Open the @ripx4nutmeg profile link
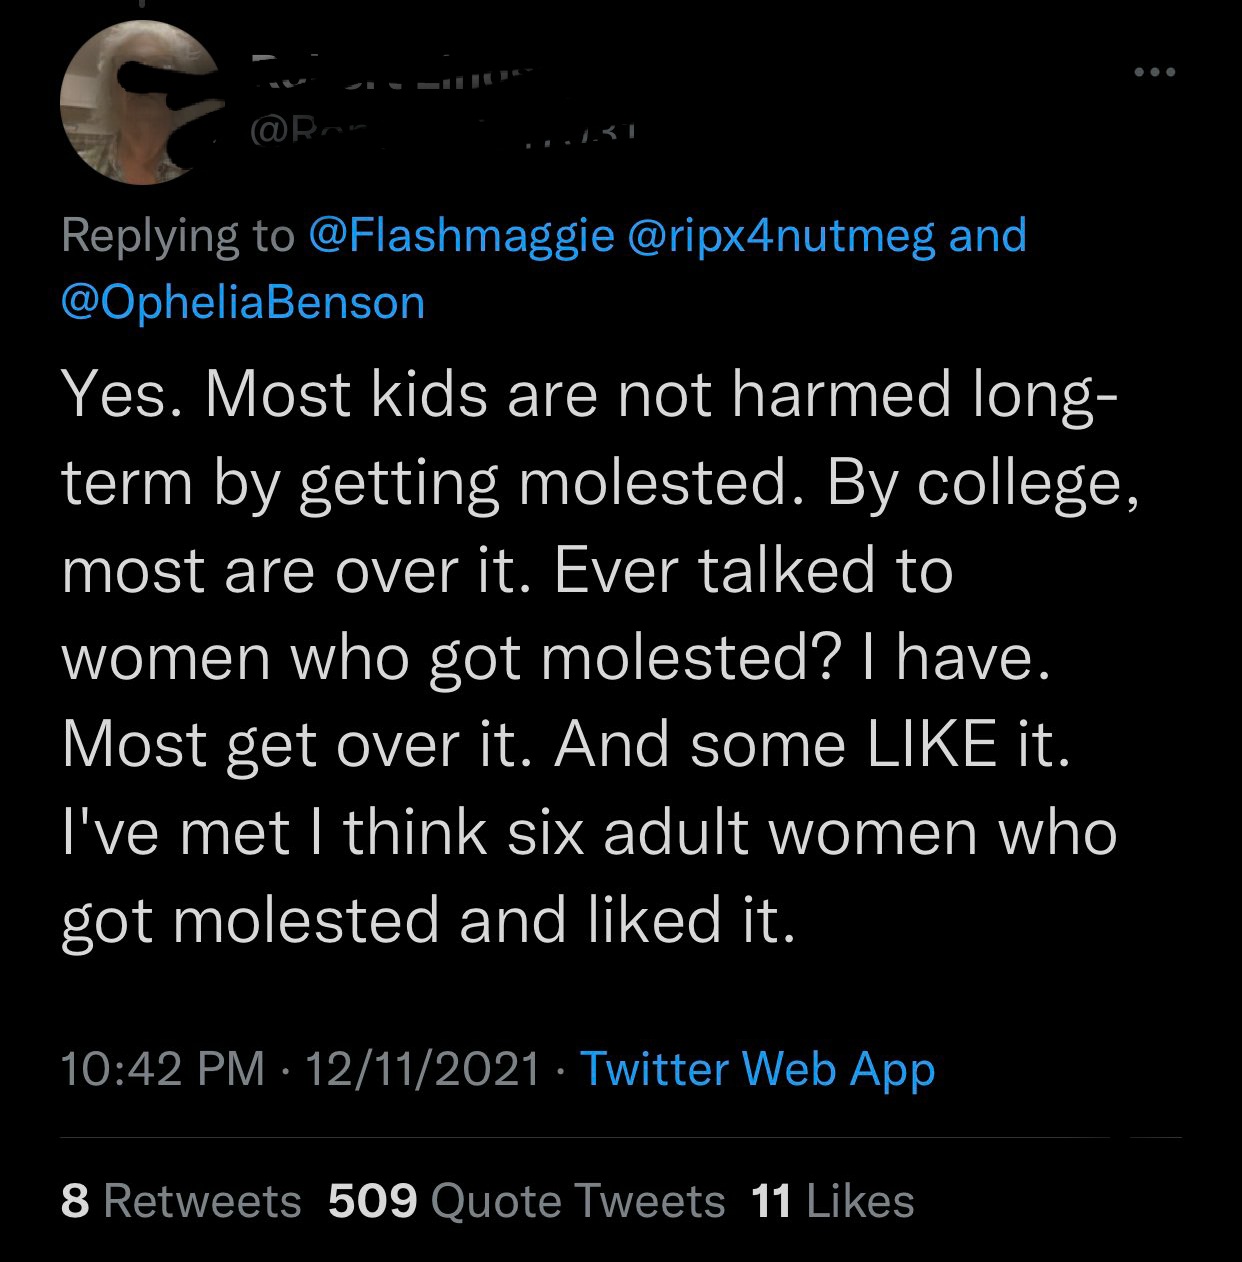The width and height of the screenshot is (1242, 1262). (782, 236)
